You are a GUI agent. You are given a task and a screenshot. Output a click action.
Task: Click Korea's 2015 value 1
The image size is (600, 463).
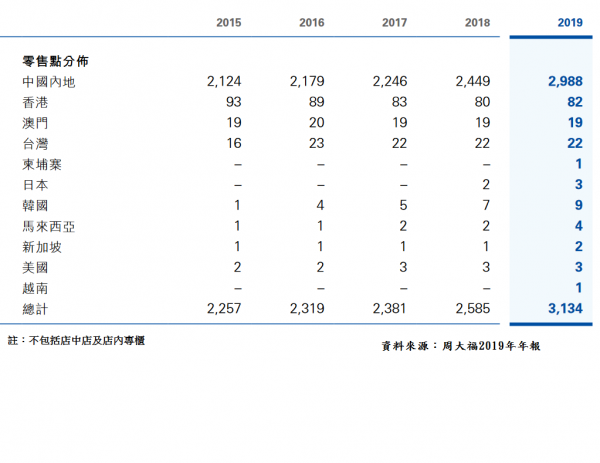[238, 205]
